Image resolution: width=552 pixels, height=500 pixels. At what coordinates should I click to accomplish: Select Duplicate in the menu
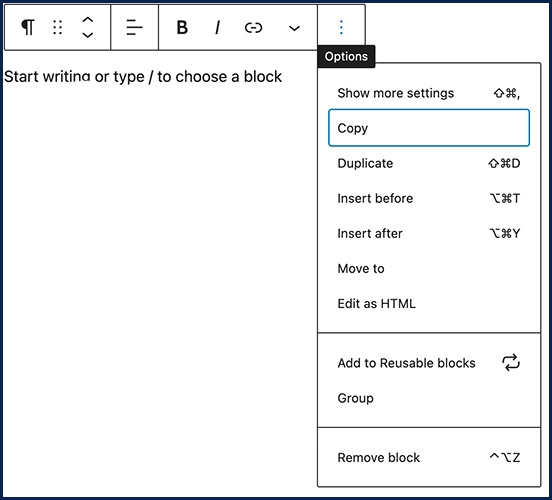coord(429,163)
